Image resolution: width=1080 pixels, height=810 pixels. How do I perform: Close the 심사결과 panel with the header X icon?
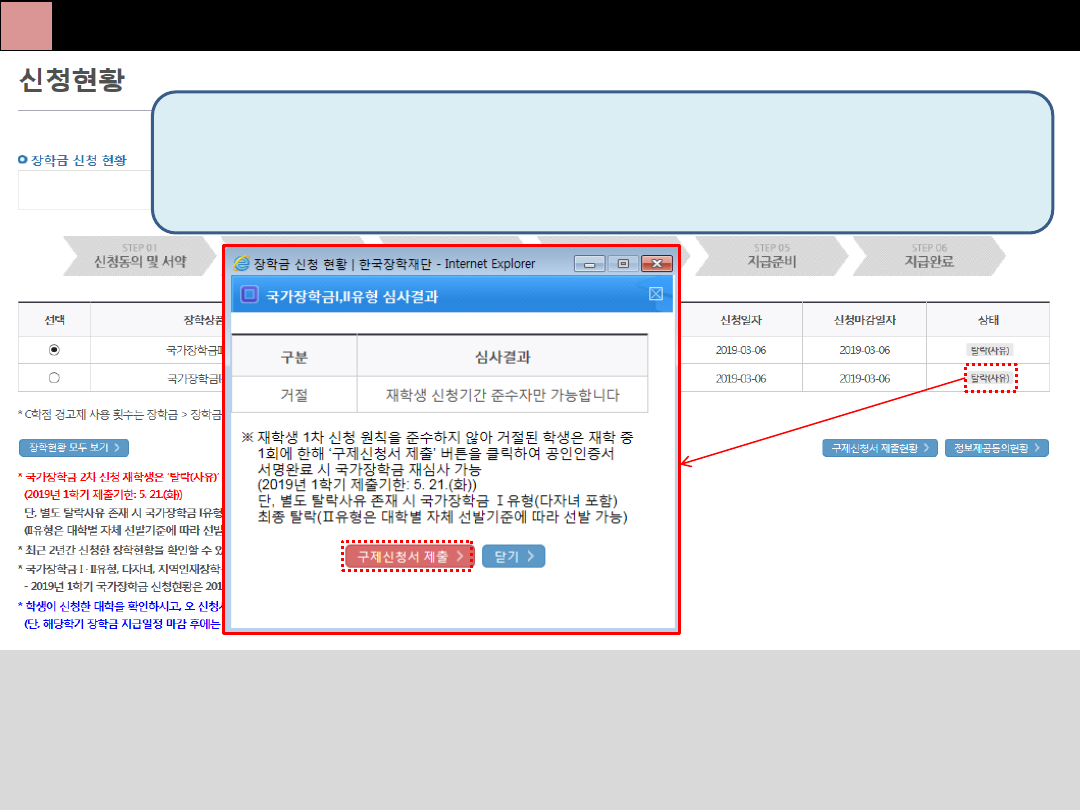pos(656,294)
